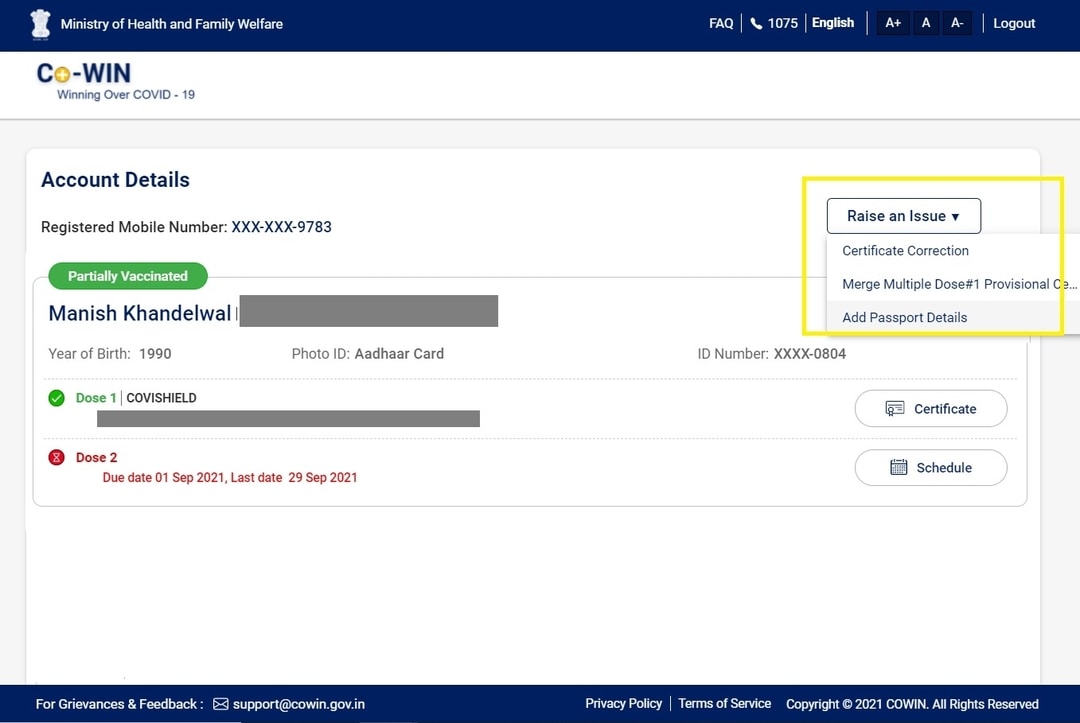Click the Dose 2 due date text
Viewport: 1080px width, 723px height.
click(x=230, y=477)
